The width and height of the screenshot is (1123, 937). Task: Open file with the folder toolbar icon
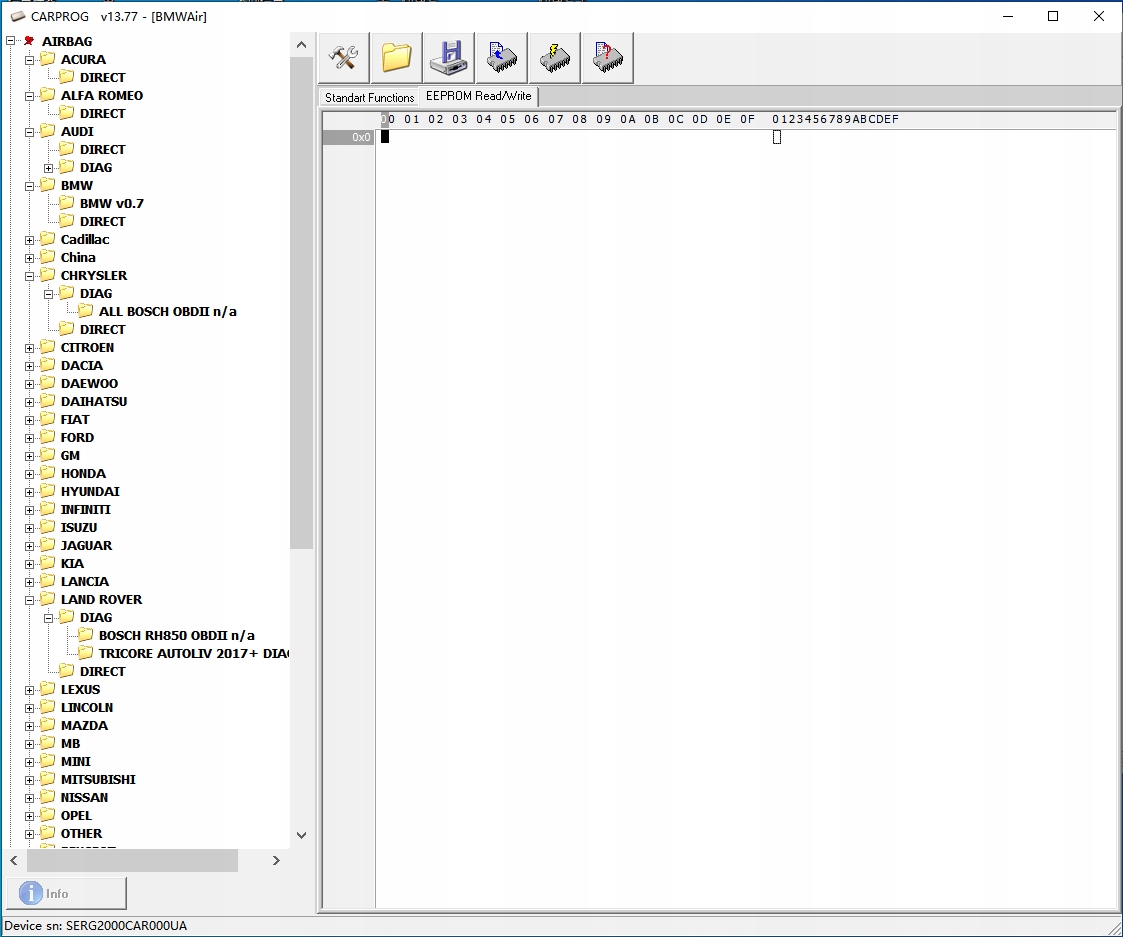pos(397,57)
